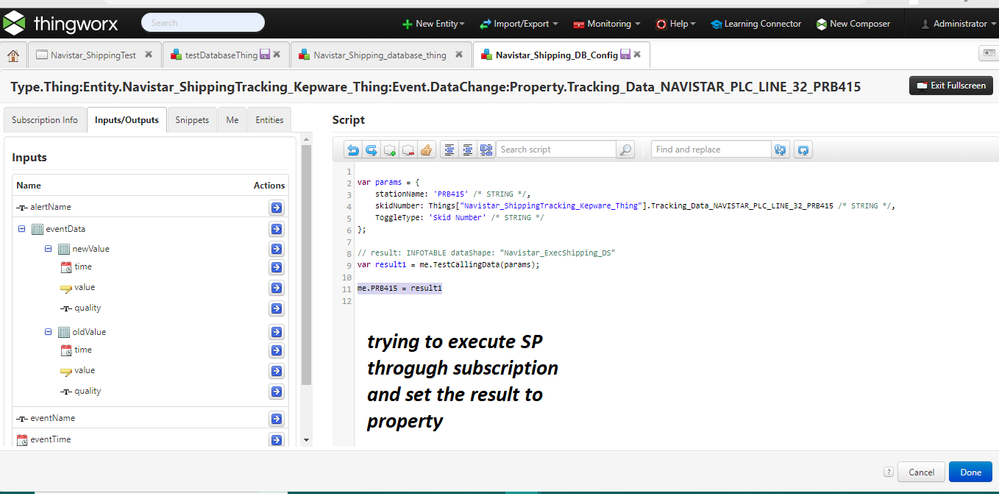
Task: Collapse the eventData tree node
Action: (x=22, y=228)
